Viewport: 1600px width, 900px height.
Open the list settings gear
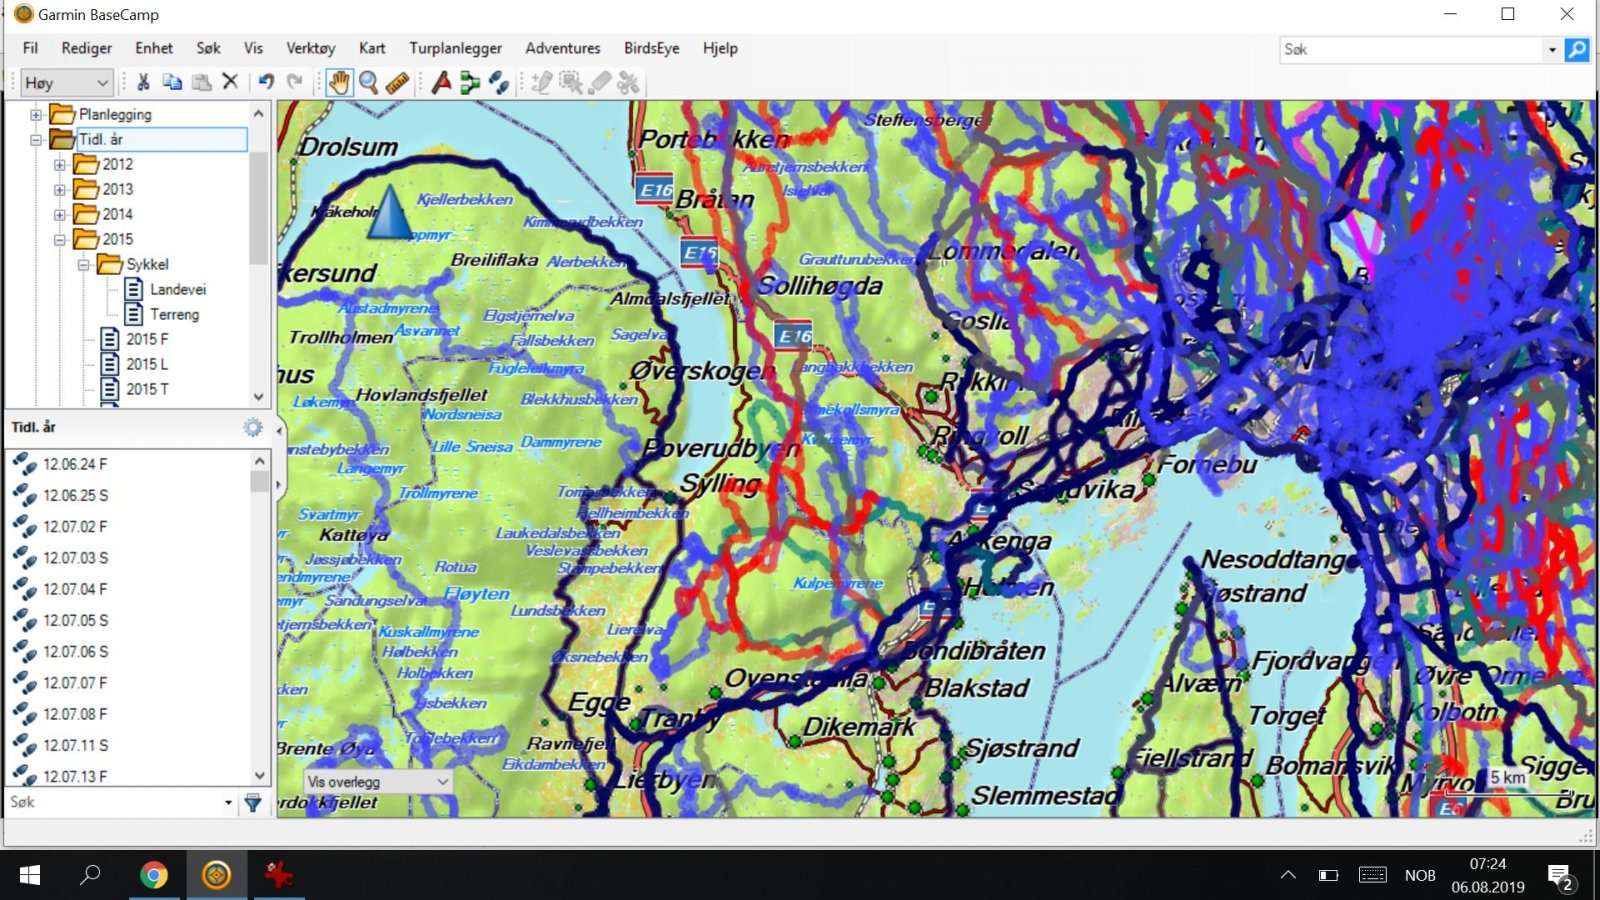[x=253, y=428]
